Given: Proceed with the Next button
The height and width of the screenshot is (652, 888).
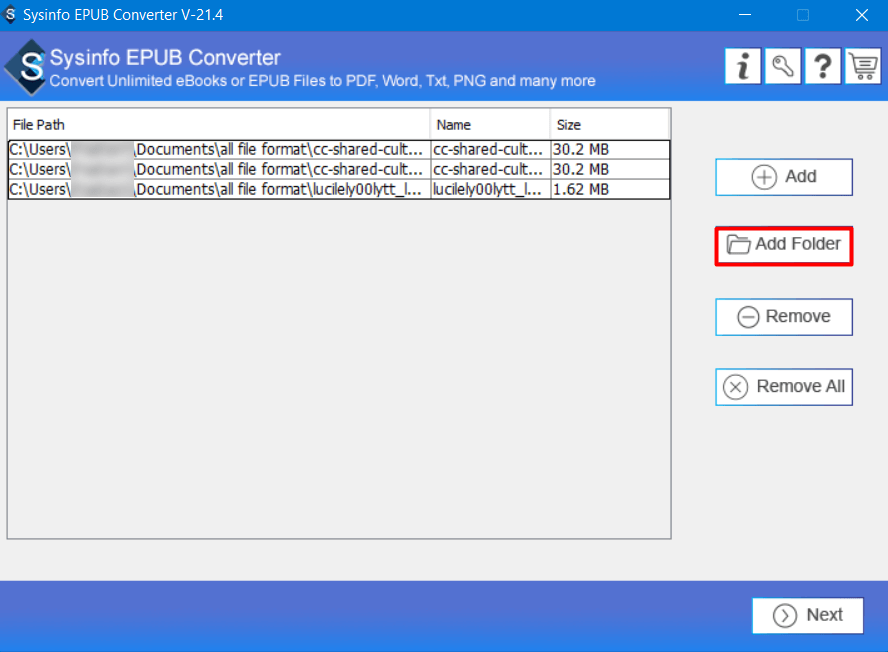Looking at the screenshot, I should (808, 615).
